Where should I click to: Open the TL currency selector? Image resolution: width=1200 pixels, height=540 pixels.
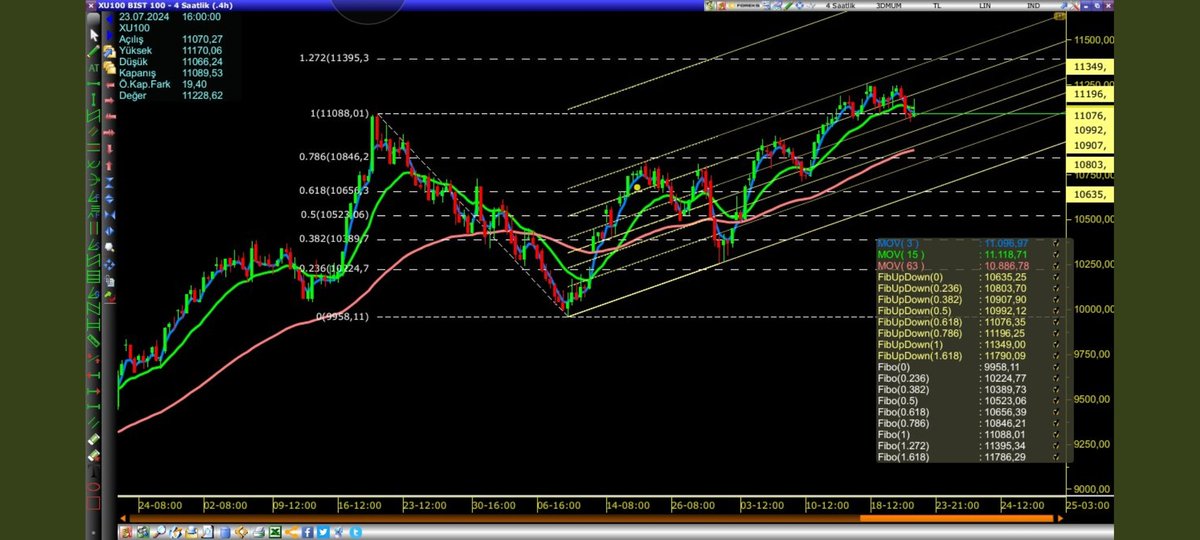[x=937, y=6]
